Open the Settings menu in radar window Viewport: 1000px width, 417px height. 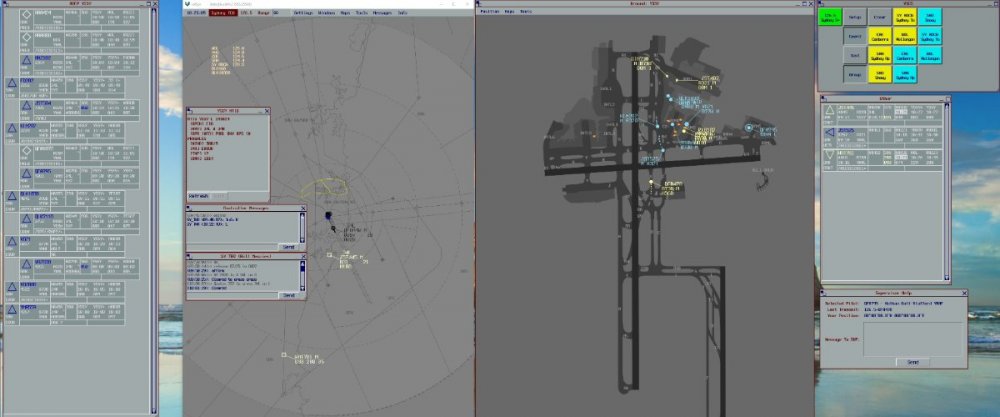(x=304, y=12)
